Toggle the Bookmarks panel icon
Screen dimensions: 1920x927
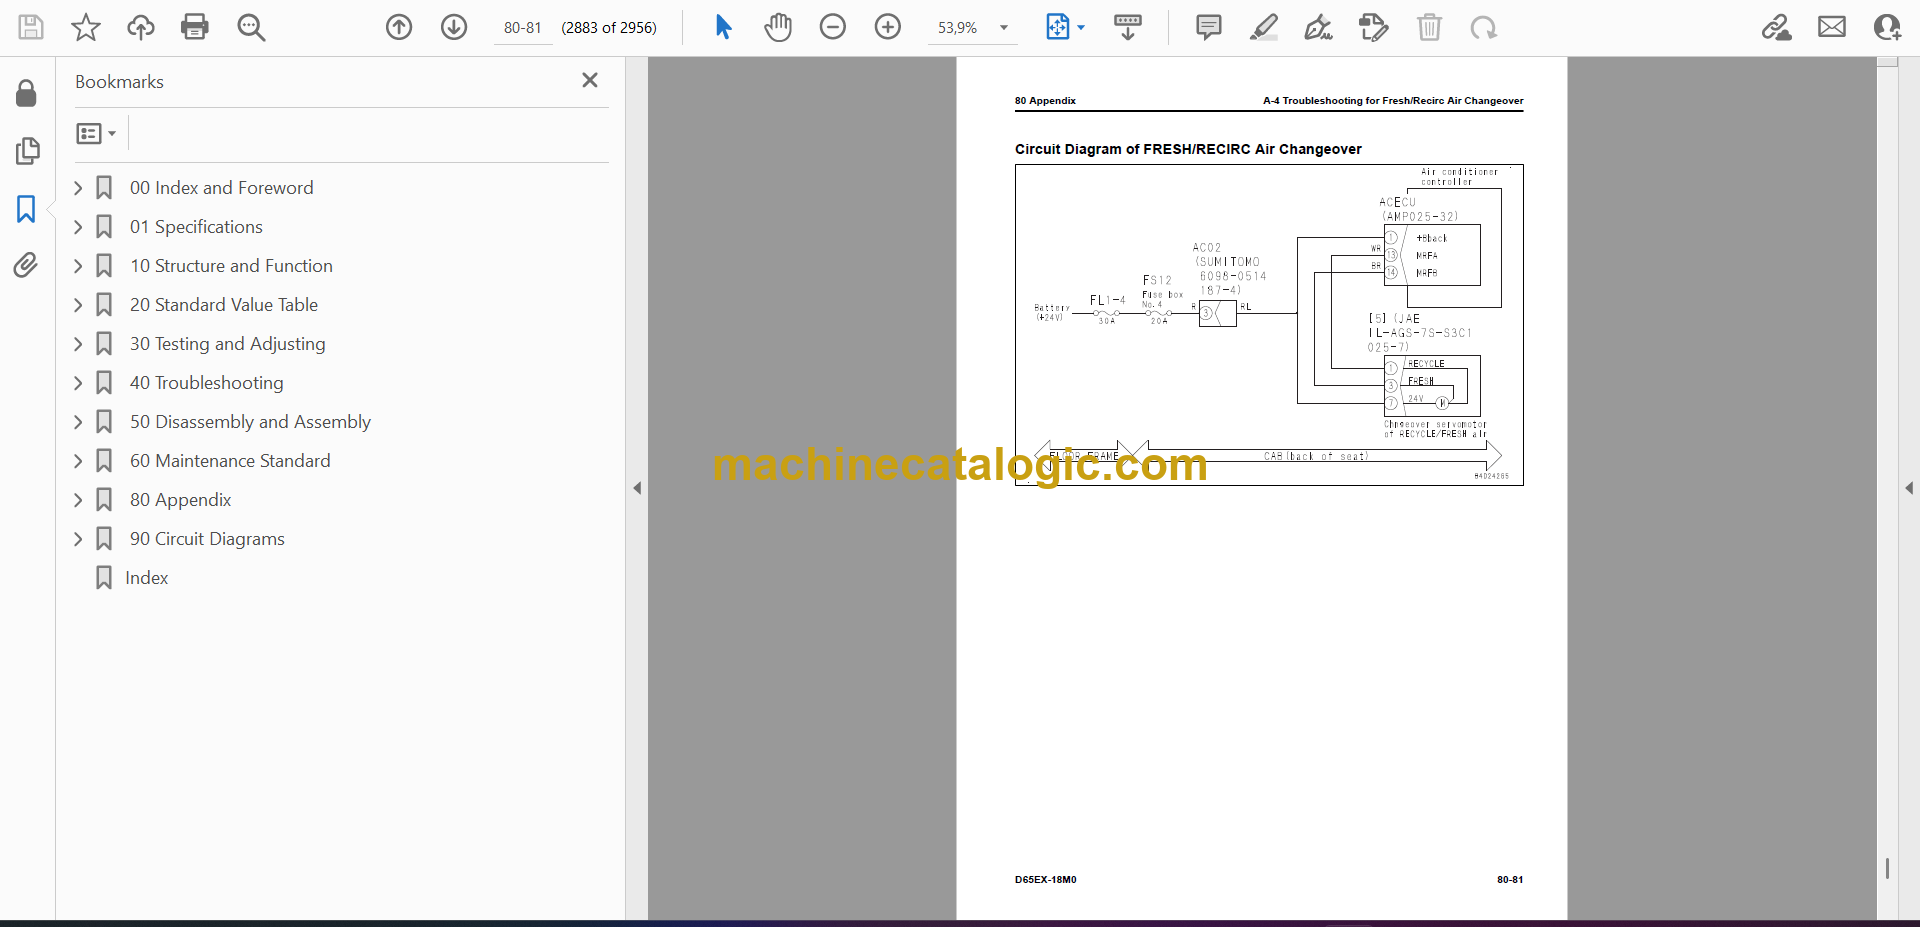click(x=27, y=209)
